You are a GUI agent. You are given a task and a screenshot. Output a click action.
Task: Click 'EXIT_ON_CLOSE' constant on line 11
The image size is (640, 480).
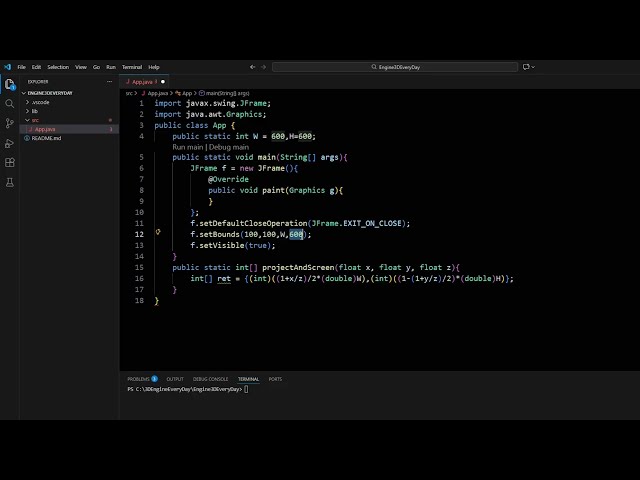[x=372, y=224]
